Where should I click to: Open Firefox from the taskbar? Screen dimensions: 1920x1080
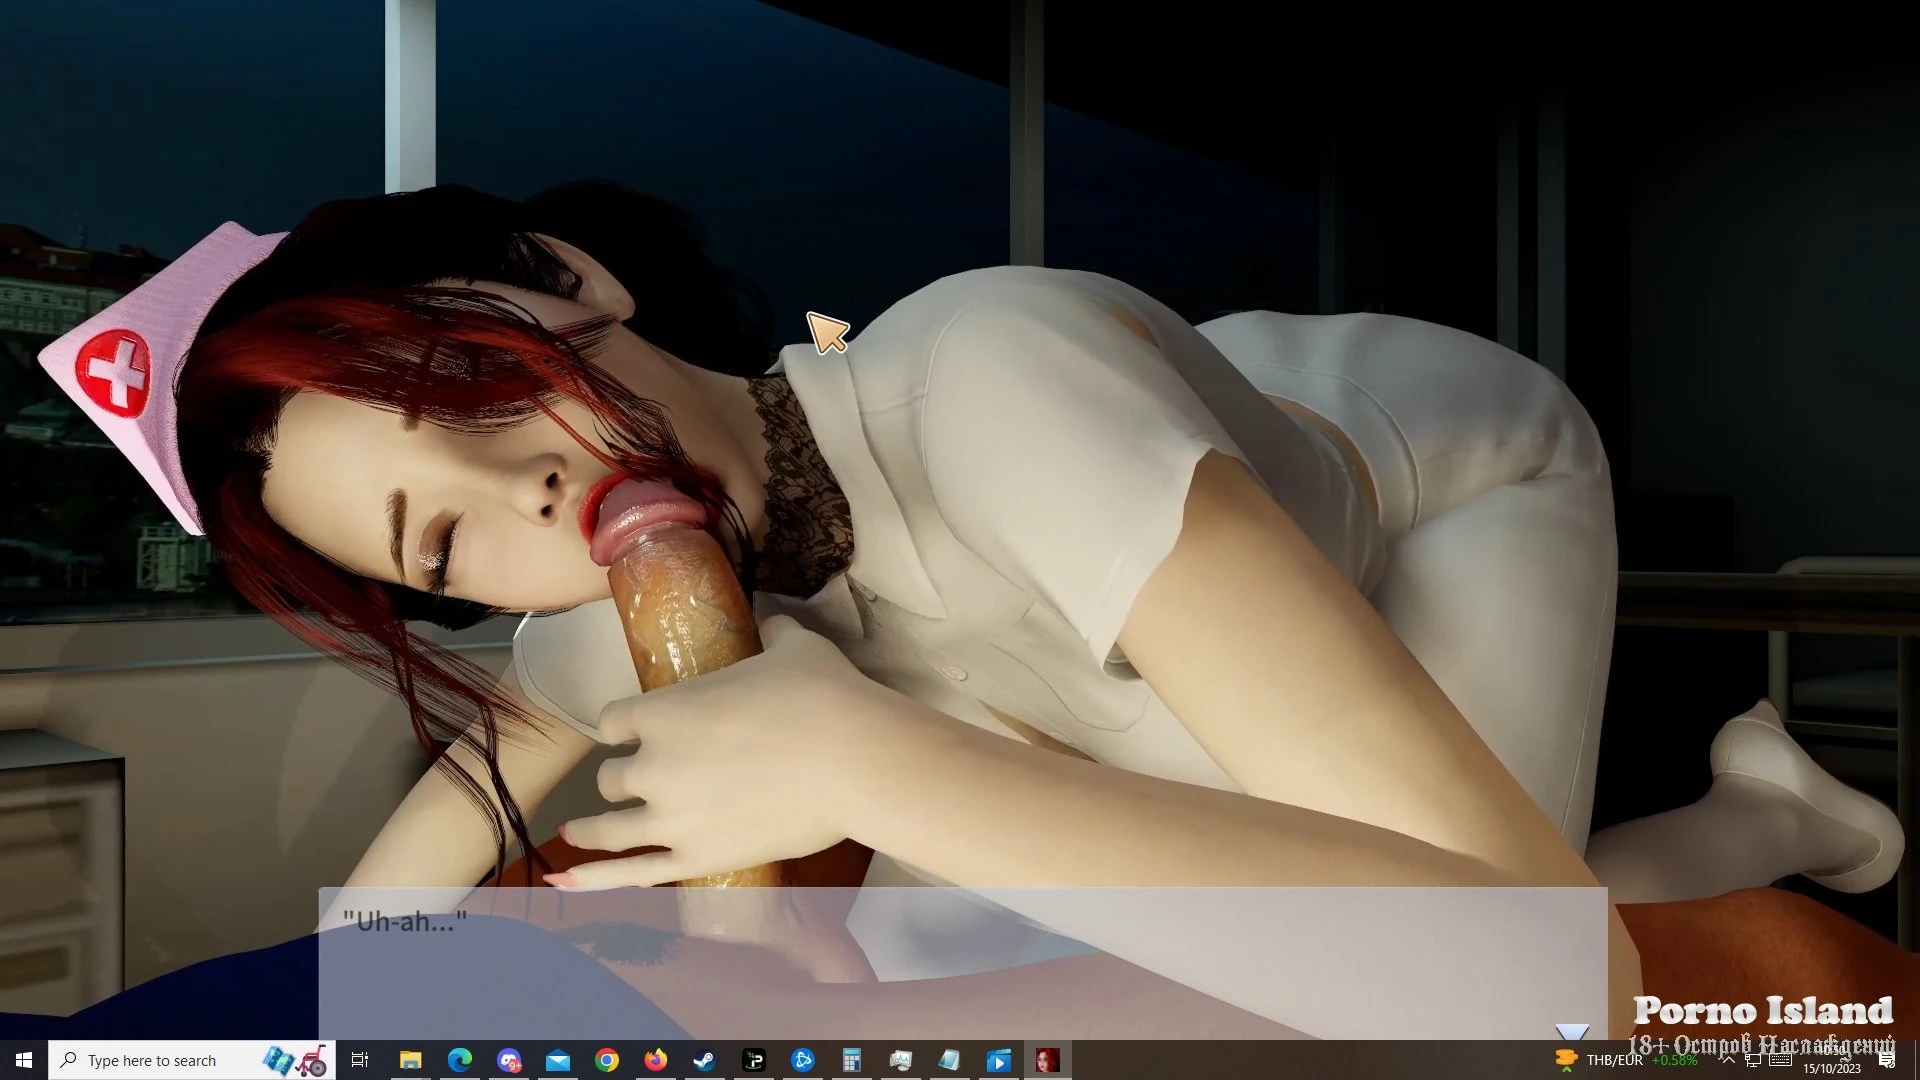click(655, 1060)
